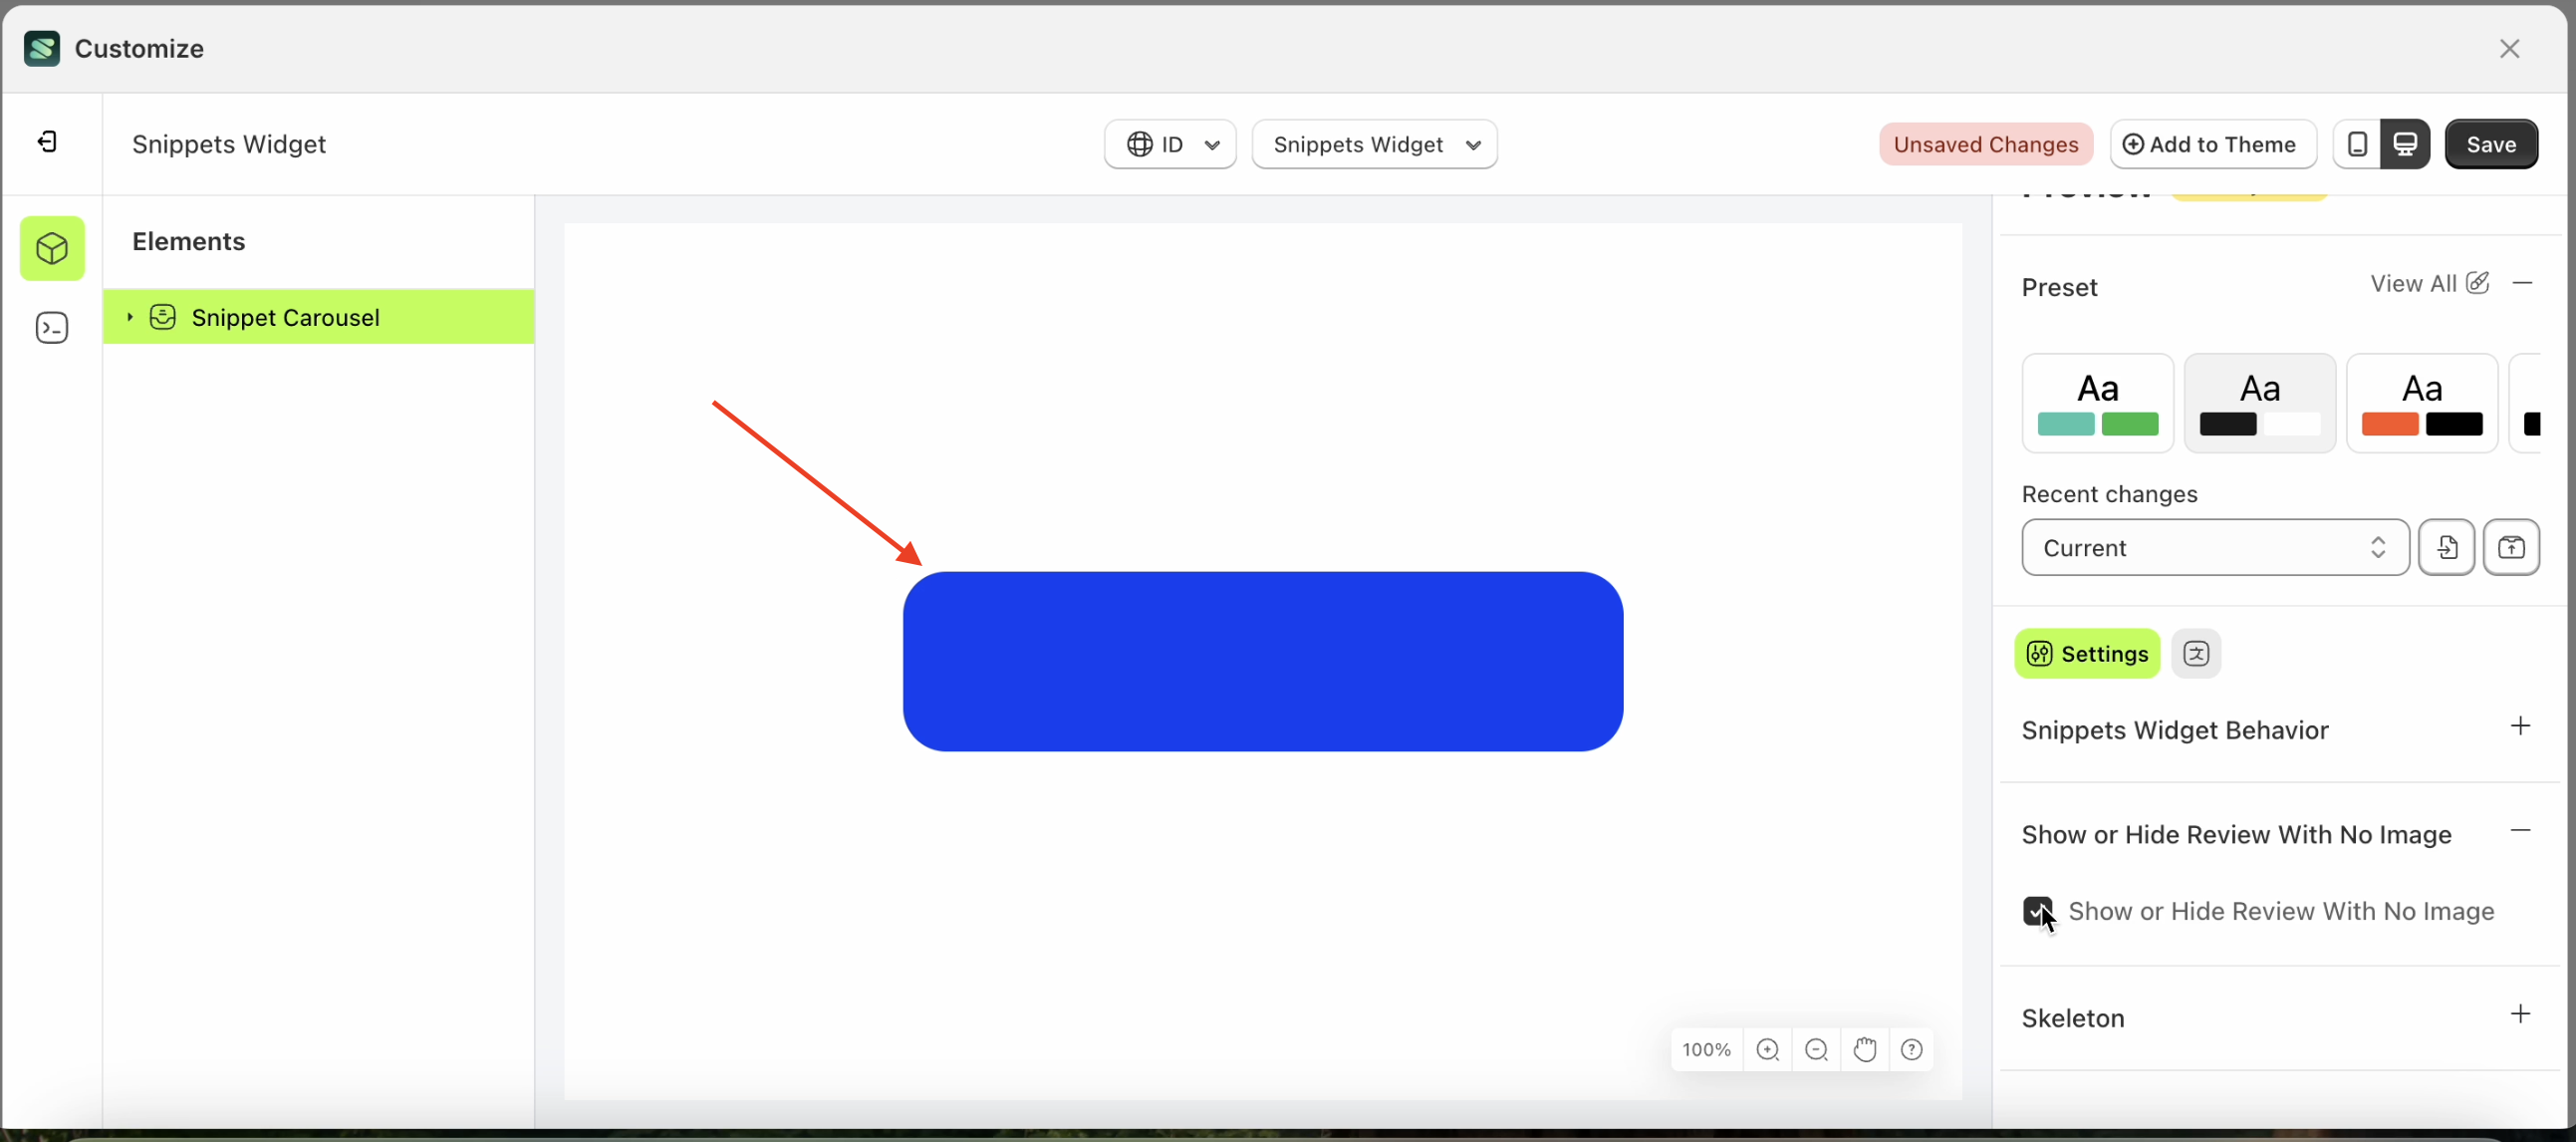2576x1142 pixels.
Task: Uncheck Show or Hide Review With No Image
Action: coord(2037,911)
